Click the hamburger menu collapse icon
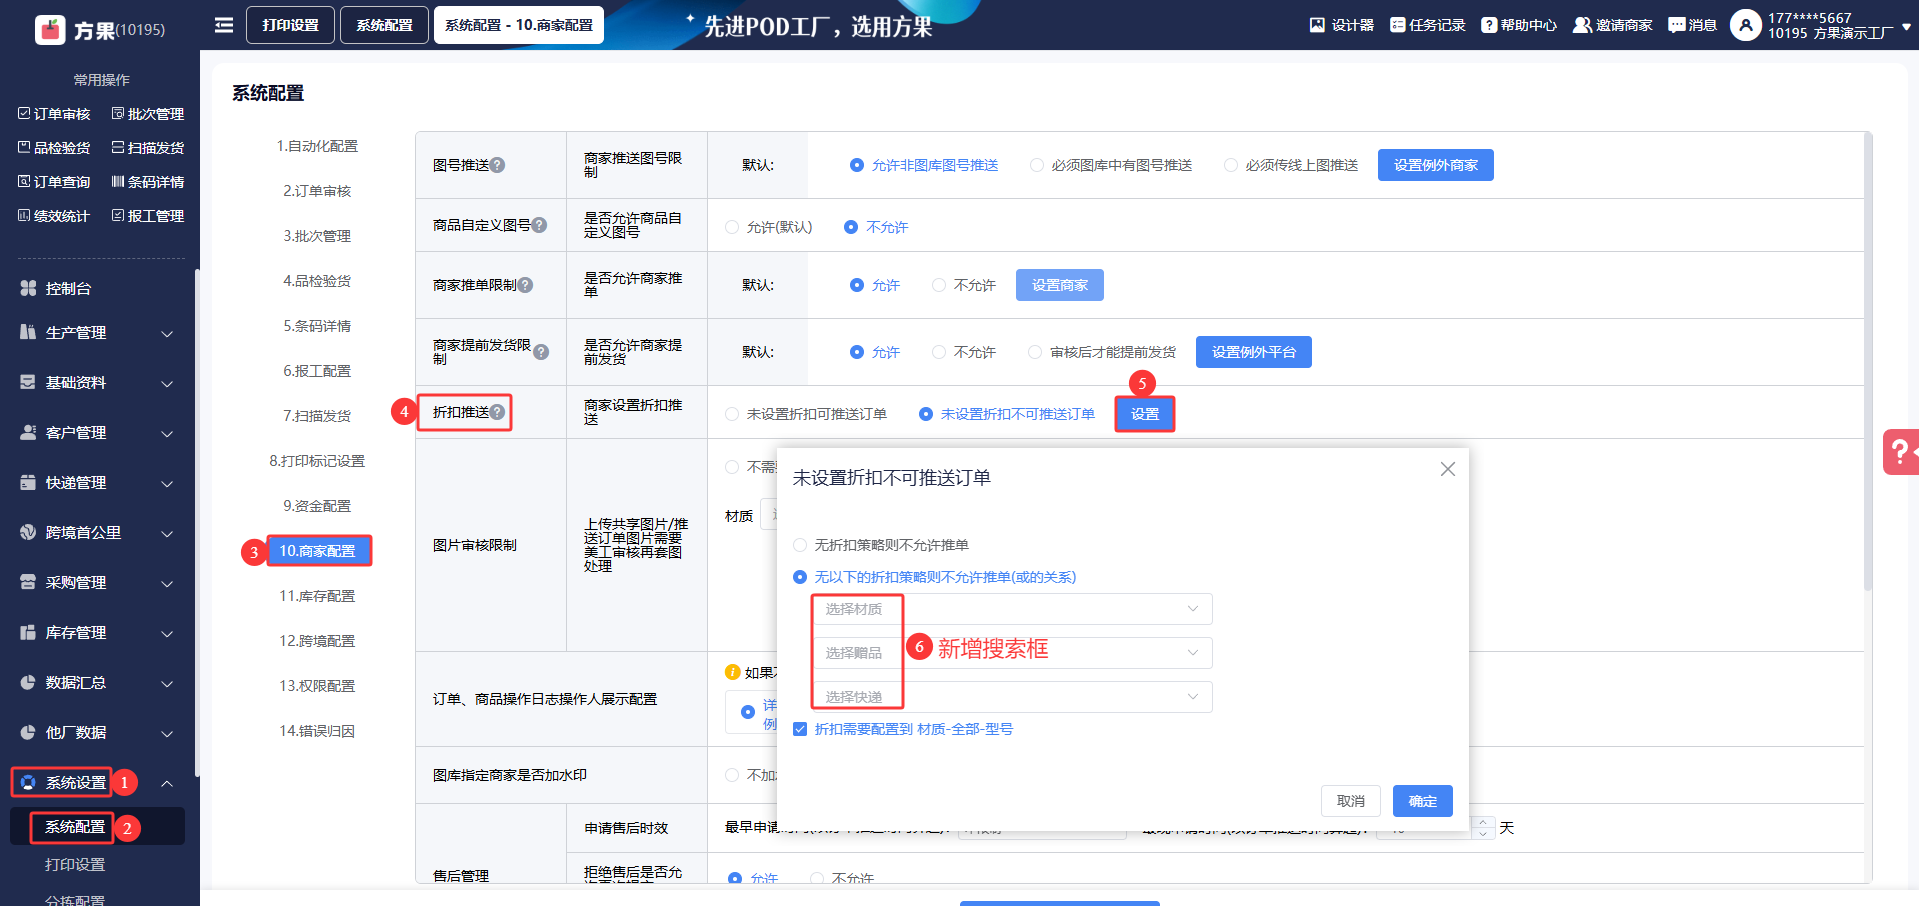Screen dimensions: 1919x906 pyautogui.click(x=224, y=25)
